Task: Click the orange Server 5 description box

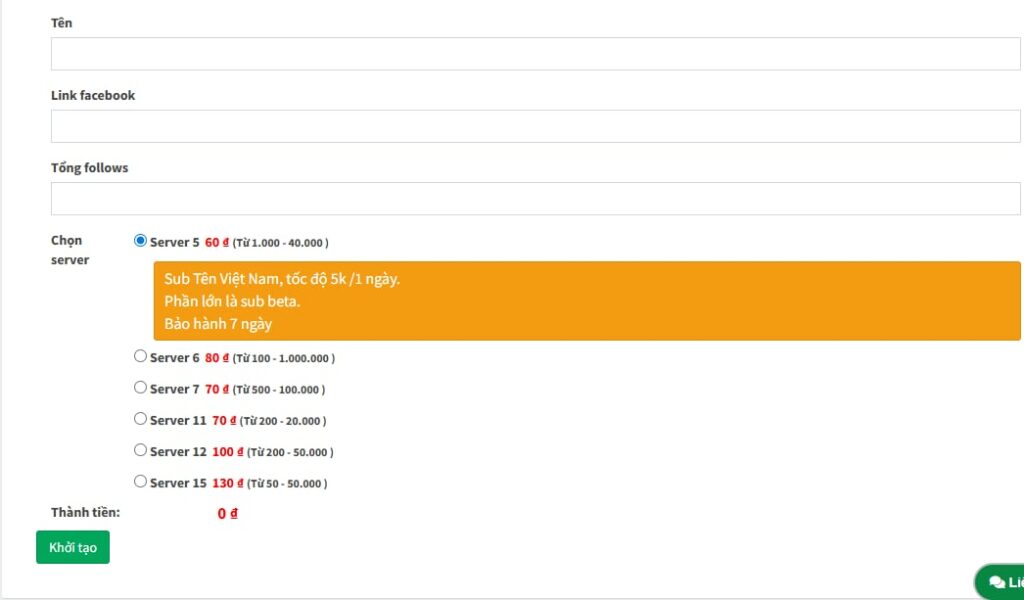Action: pyautogui.click(x=586, y=301)
